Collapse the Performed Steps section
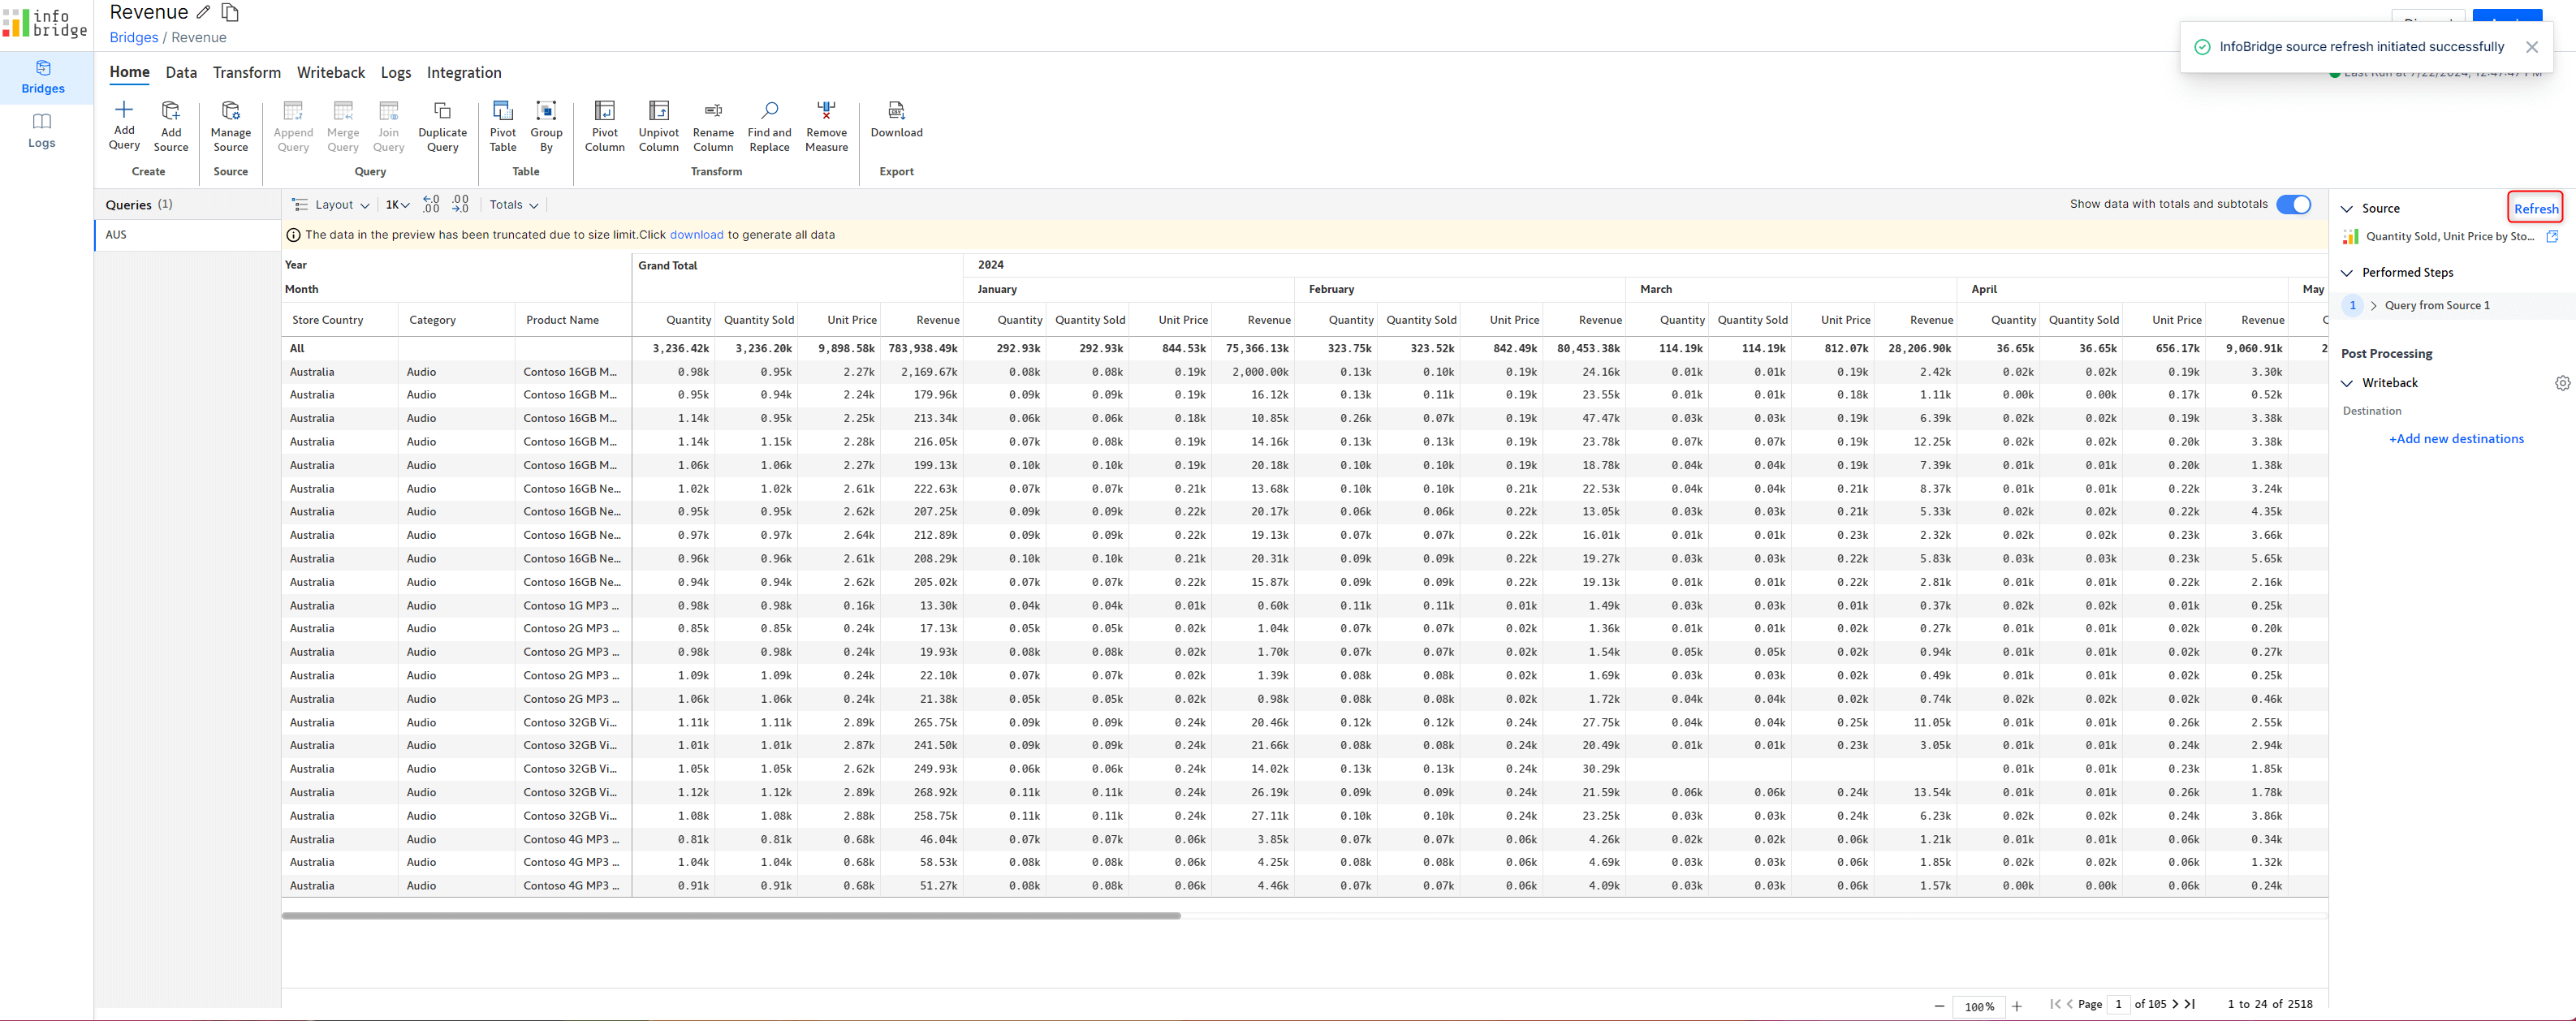This screenshot has width=2576, height=1021. [2347, 272]
